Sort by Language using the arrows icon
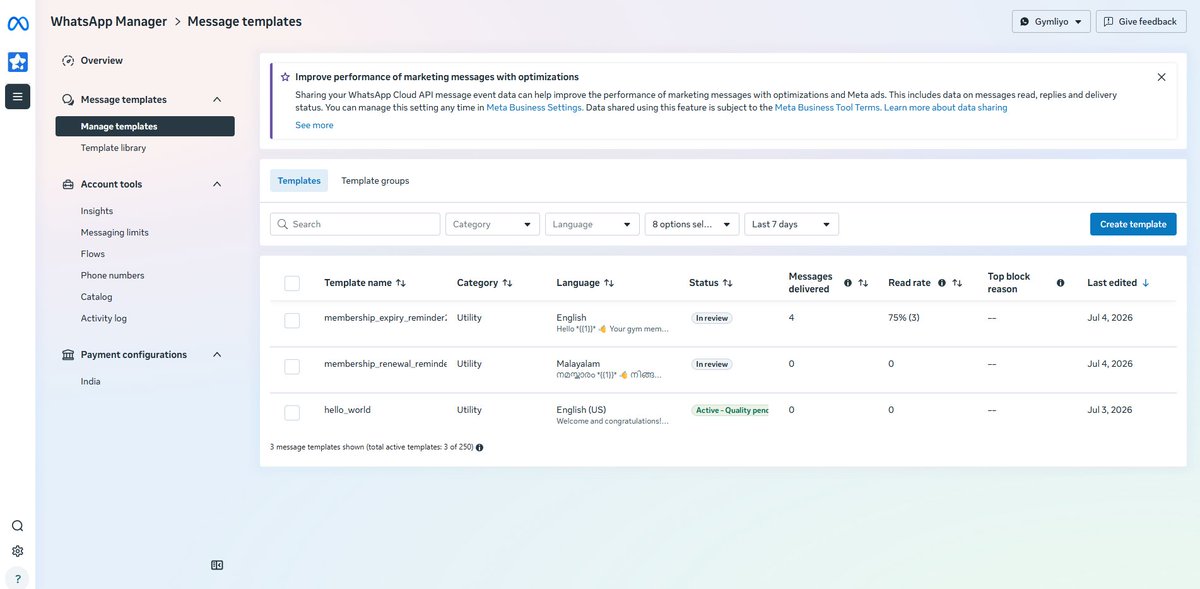 tap(609, 283)
